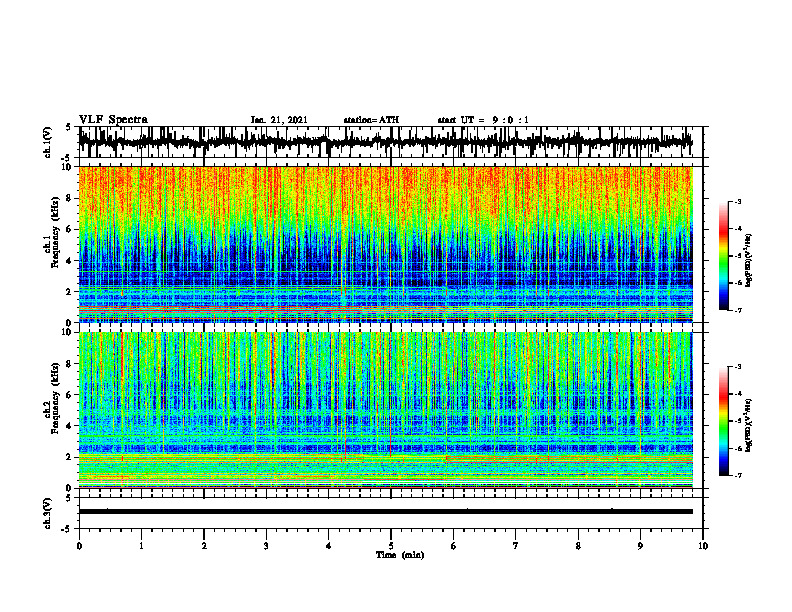The image size is (792, 612).
Task: Click the ch.1 color bar log(PSD) label
Action: point(749,260)
